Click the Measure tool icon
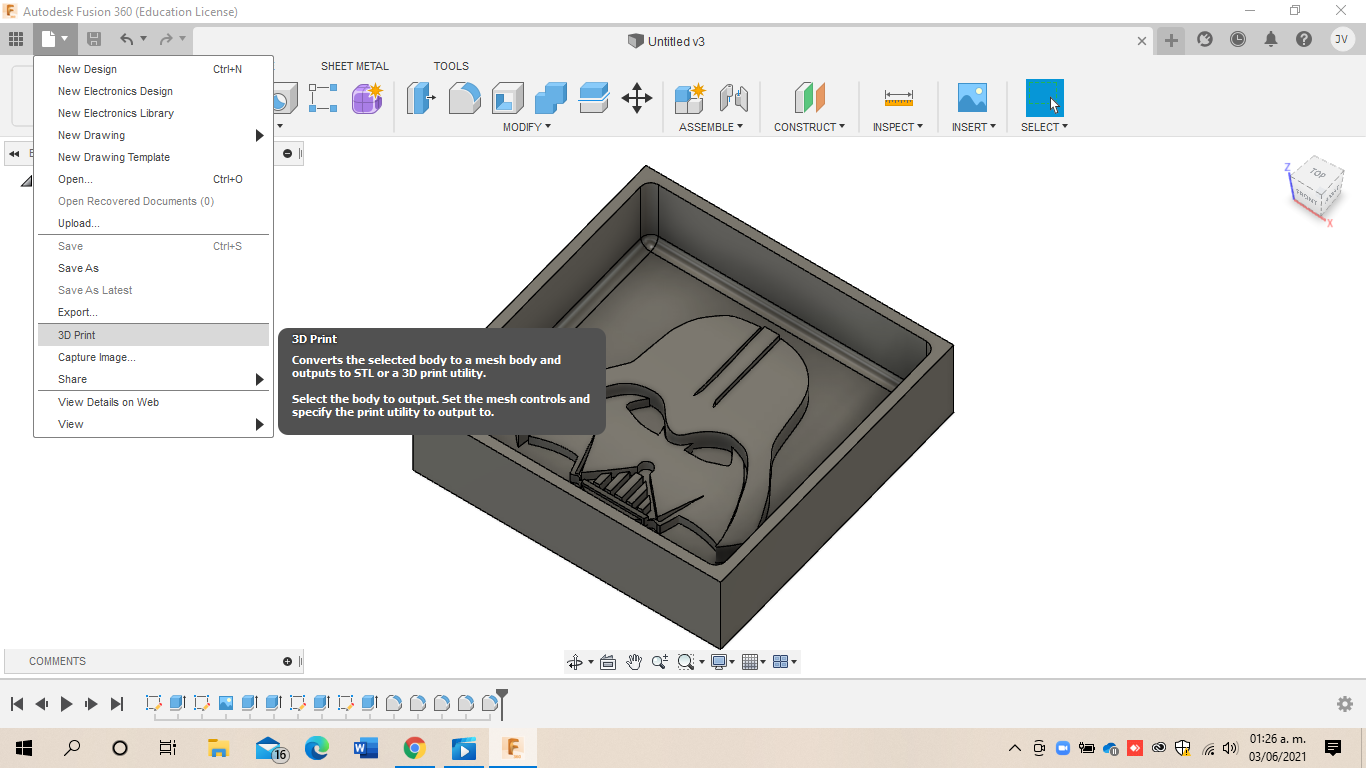The width and height of the screenshot is (1366, 768). pos(898,98)
